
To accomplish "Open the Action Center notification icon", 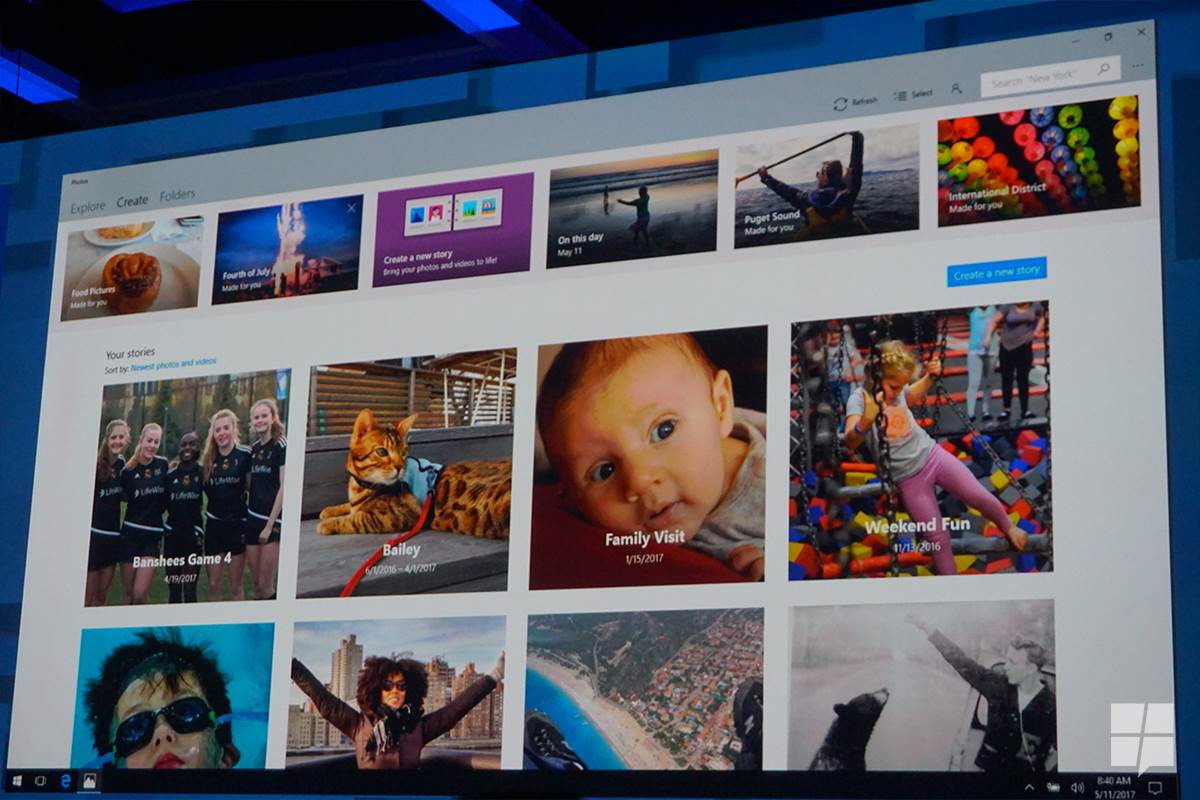I will tap(1155, 787).
